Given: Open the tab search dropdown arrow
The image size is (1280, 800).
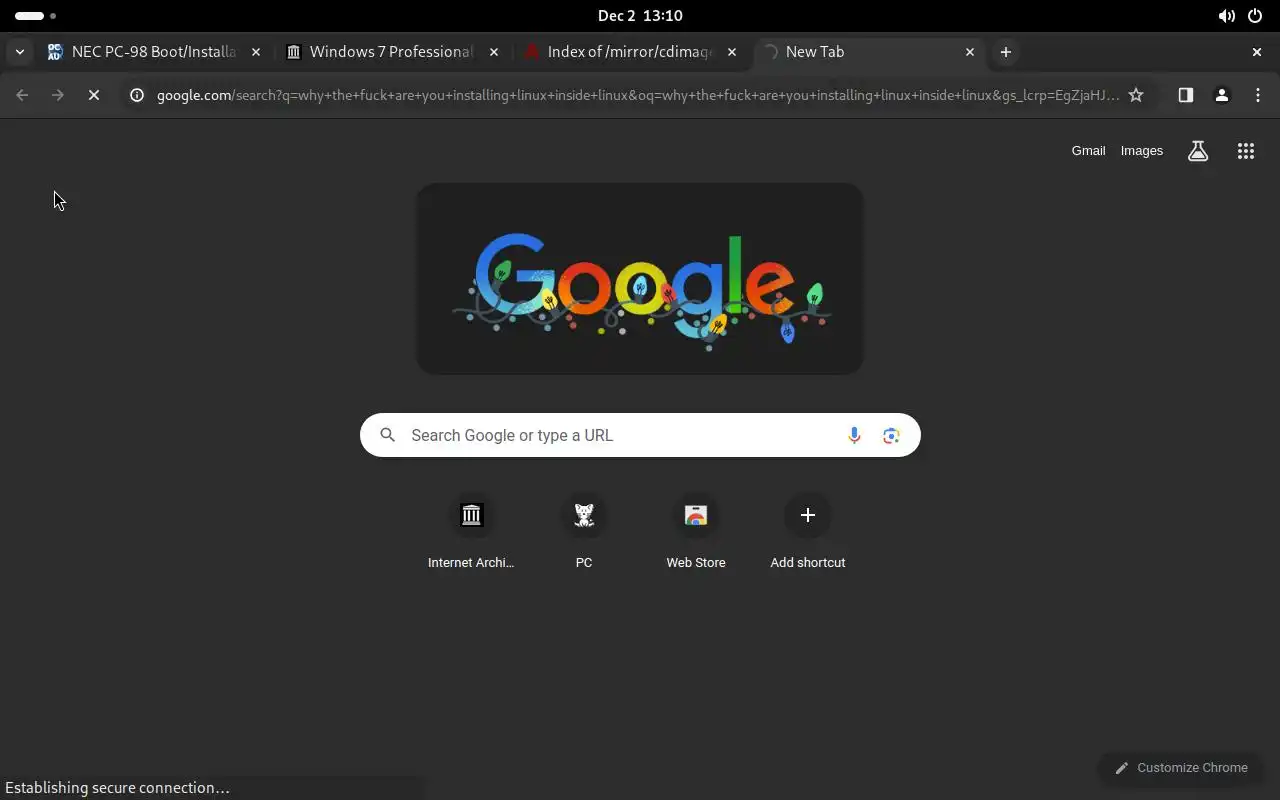Looking at the screenshot, I should (20, 52).
